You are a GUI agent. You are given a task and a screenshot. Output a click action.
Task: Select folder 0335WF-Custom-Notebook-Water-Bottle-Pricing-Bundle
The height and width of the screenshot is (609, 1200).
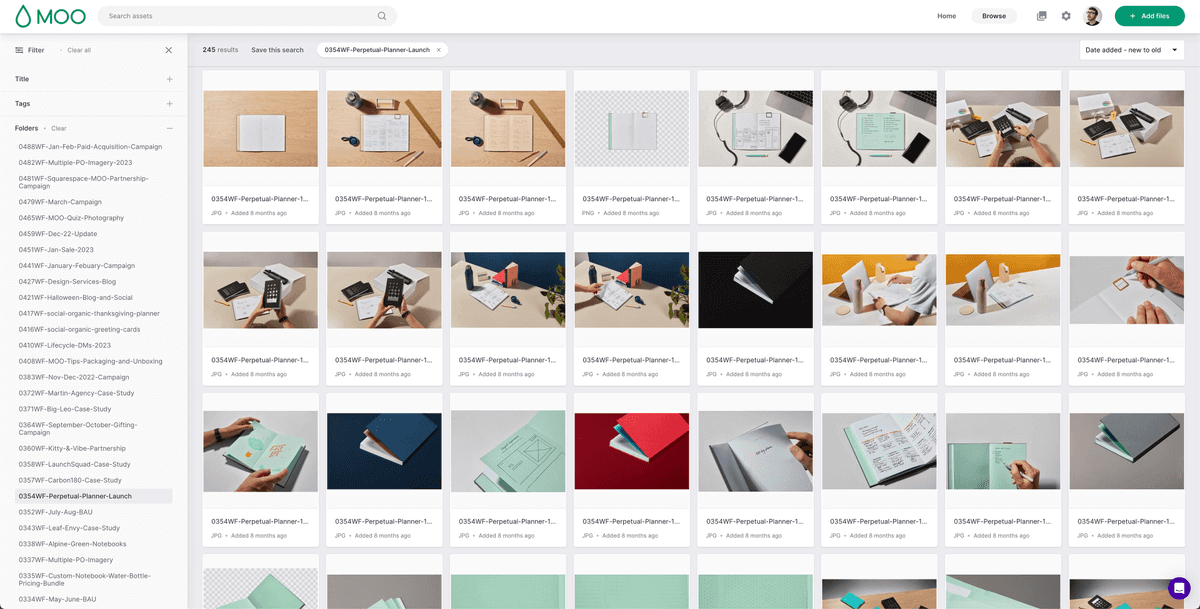pyautogui.click(x=83, y=579)
